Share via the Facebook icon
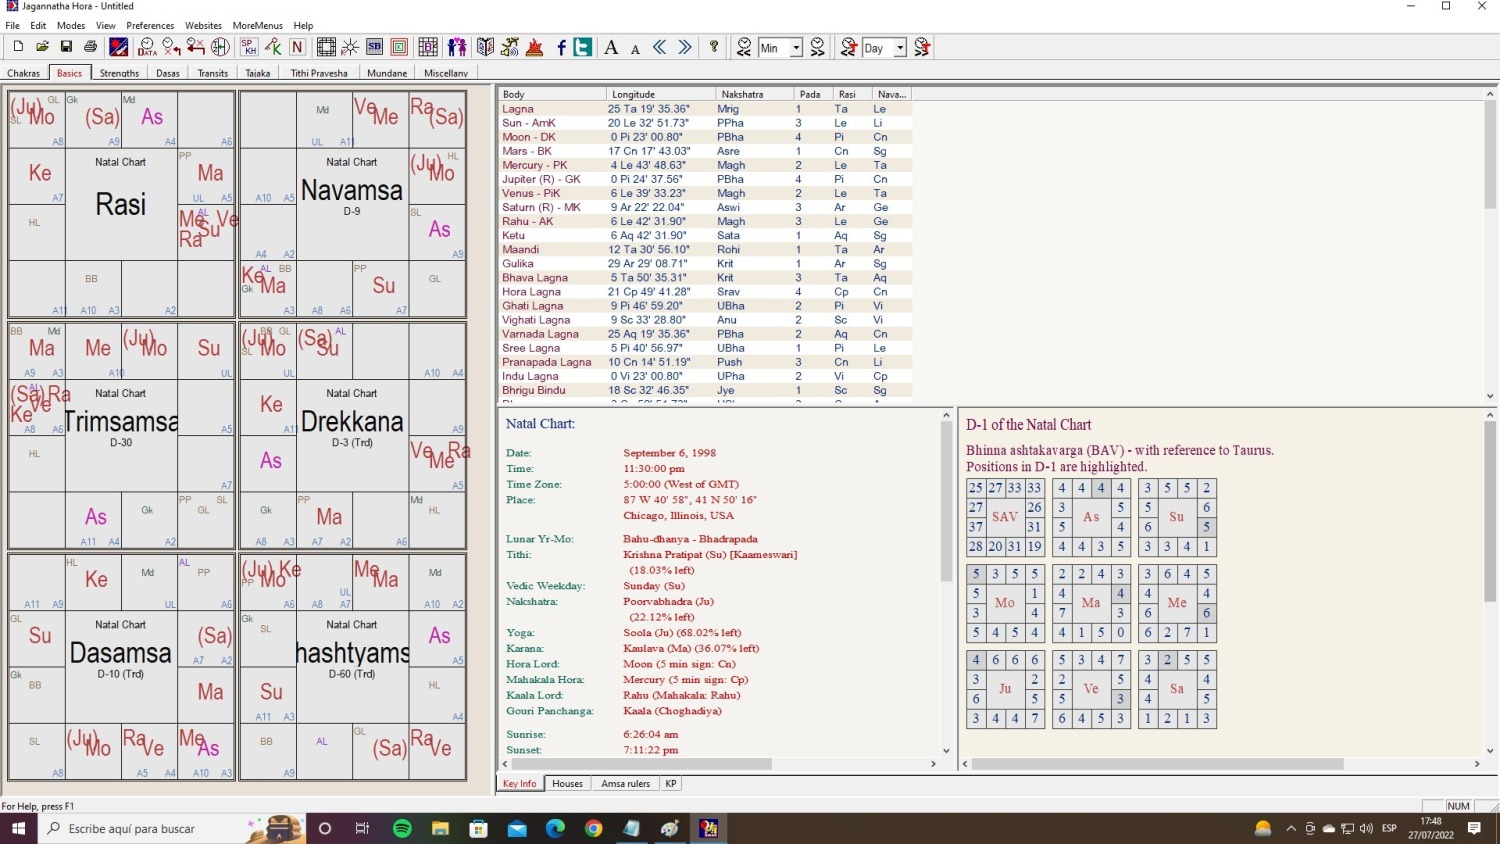 coord(561,47)
